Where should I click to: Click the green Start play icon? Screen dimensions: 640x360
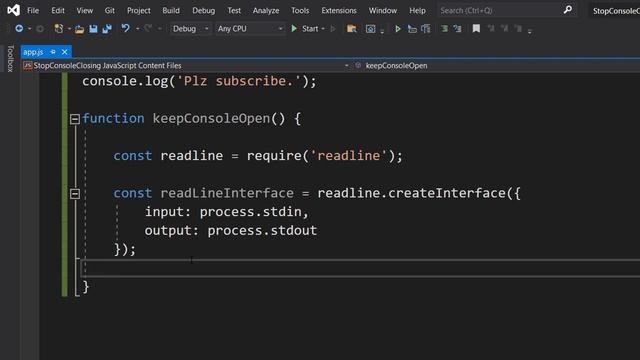(294, 29)
